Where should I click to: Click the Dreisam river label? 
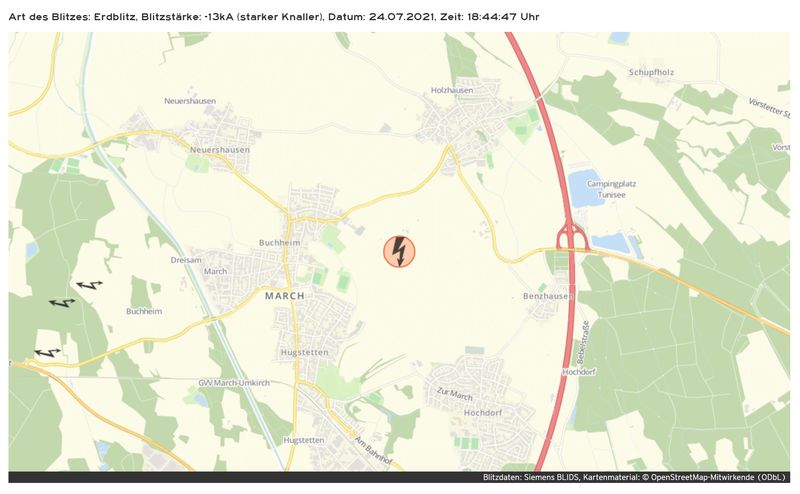[186, 260]
